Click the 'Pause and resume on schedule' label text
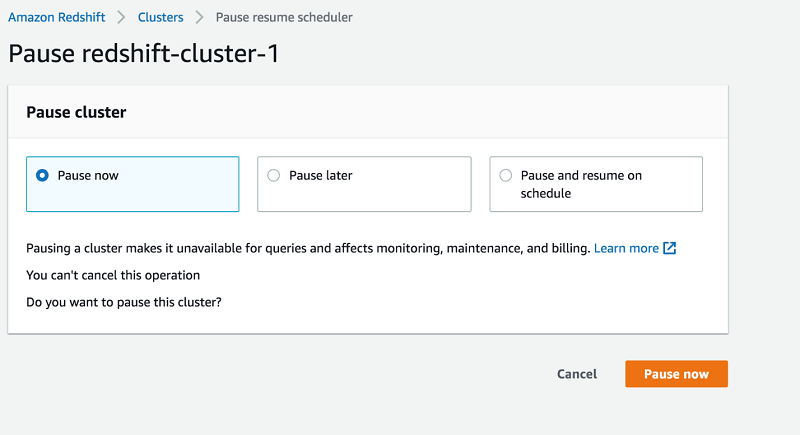Image resolution: width=800 pixels, height=435 pixels. coord(581,184)
